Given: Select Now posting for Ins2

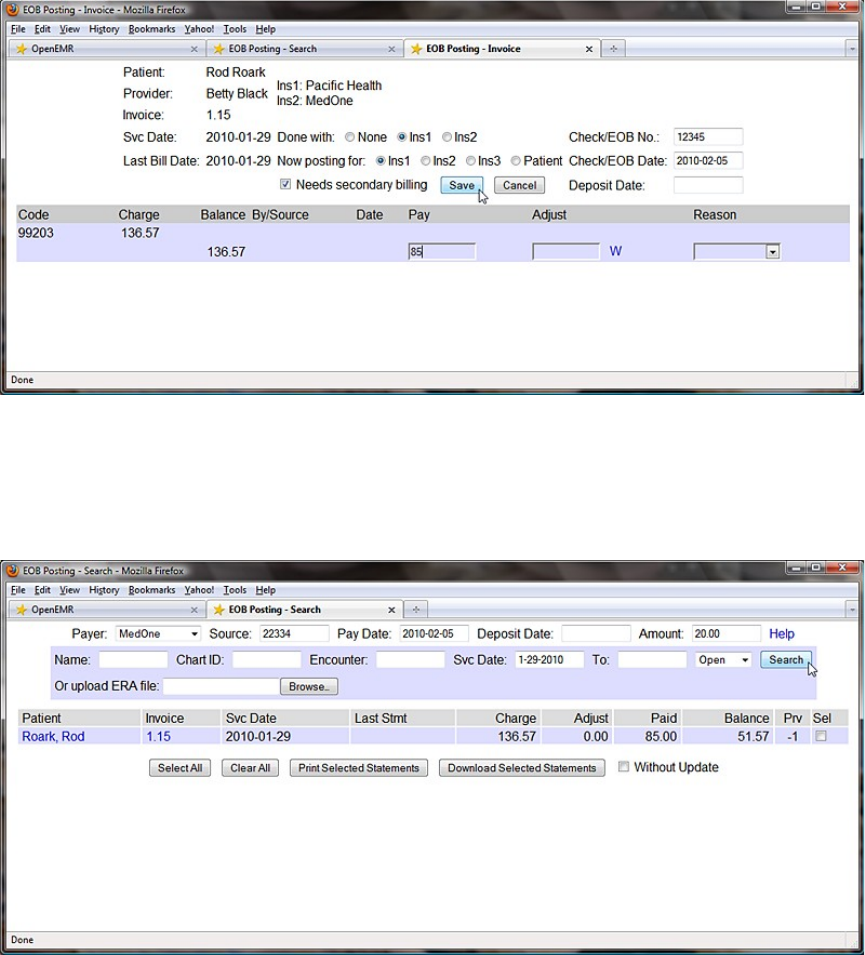Looking at the screenshot, I should pos(425,161).
